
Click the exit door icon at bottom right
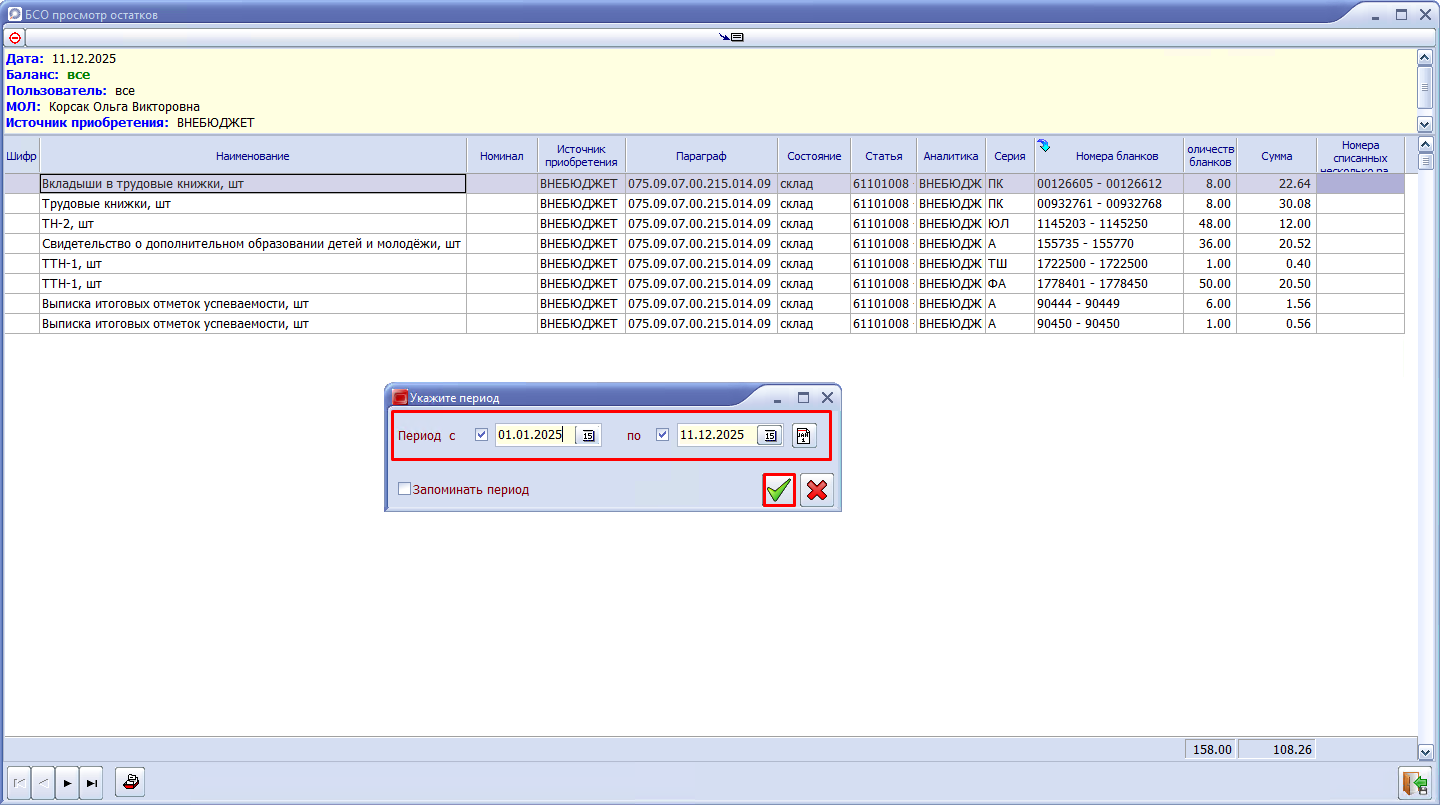point(1413,782)
